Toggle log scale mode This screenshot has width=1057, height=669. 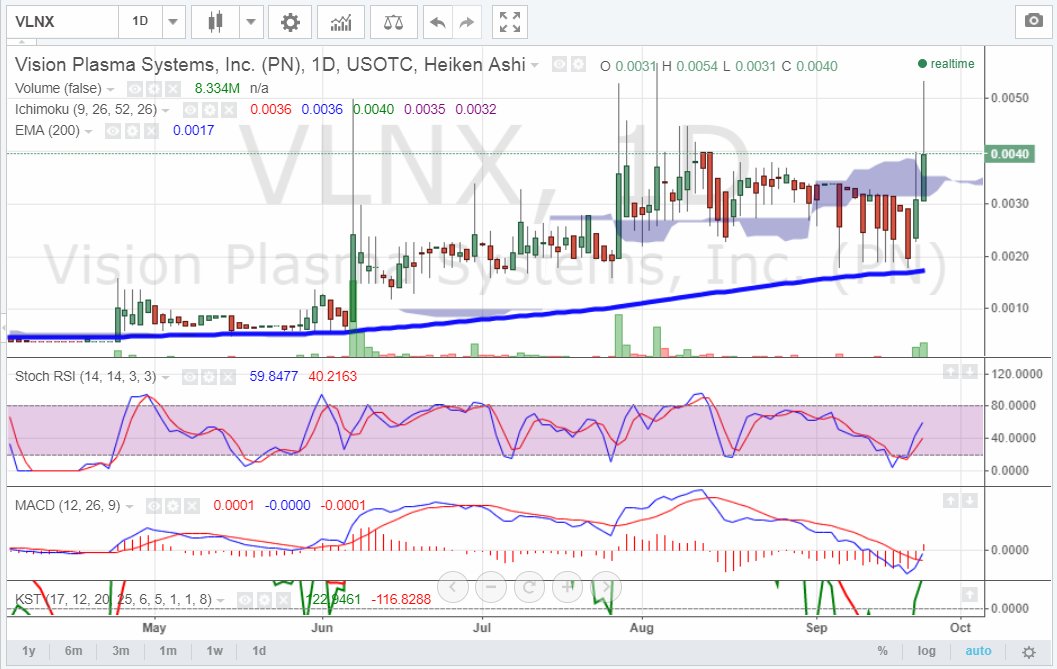[x=927, y=651]
